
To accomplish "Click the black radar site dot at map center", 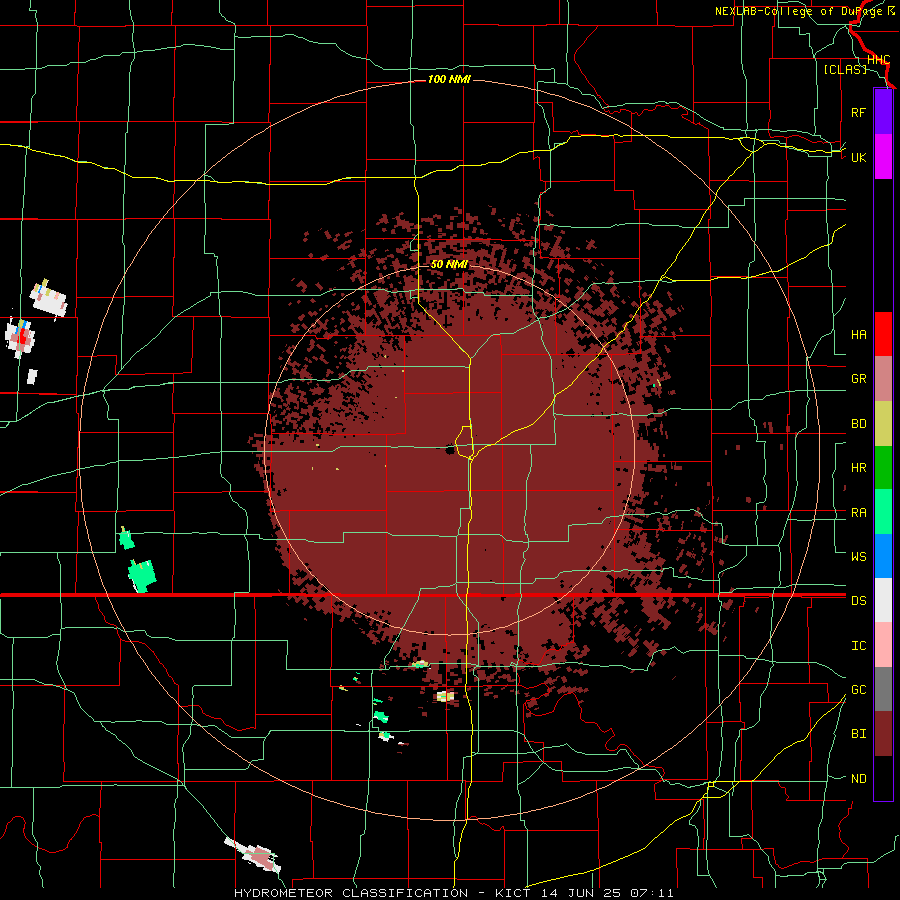I will [450, 449].
